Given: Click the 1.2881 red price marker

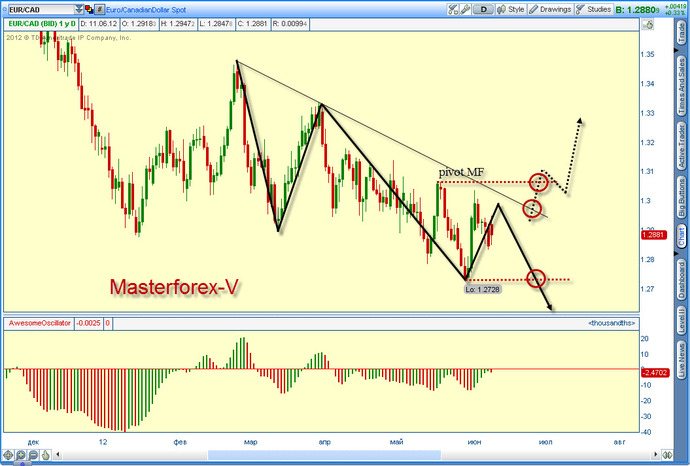Looking at the screenshot, I should click(x=653, y=235).
